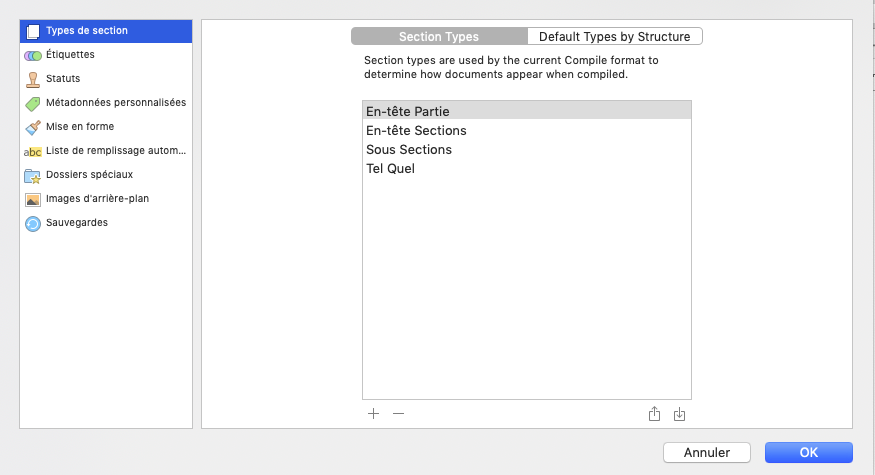
Task: Remove the selected section type with minus
Action: click(x=398, y=413)
